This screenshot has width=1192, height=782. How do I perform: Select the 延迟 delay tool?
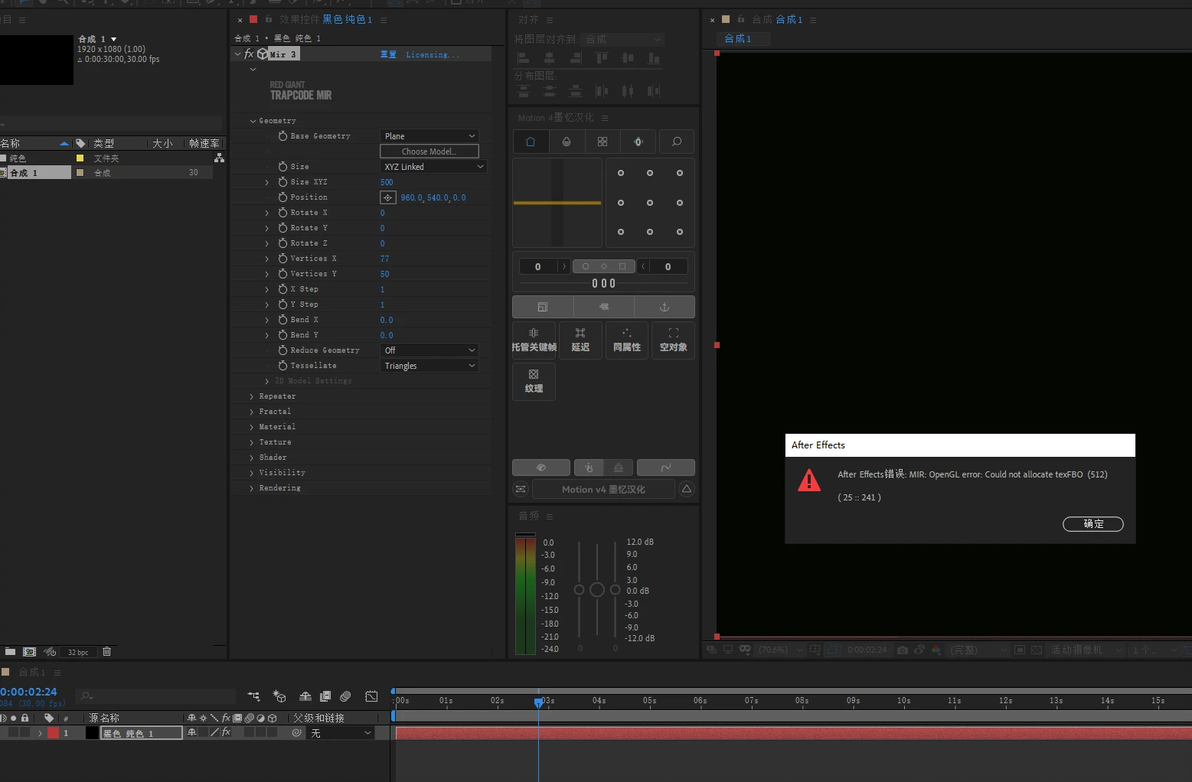click(580, 340)
